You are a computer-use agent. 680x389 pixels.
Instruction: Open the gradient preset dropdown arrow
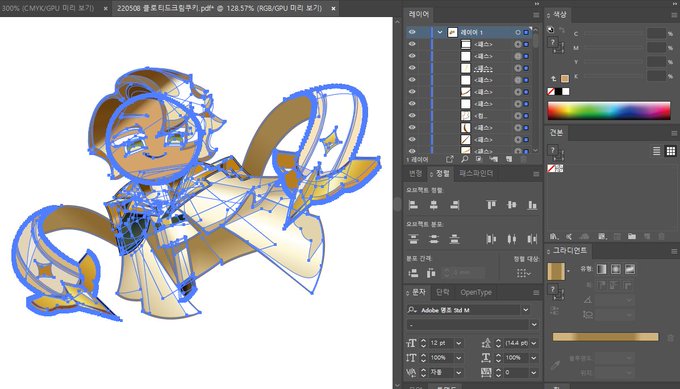pos(569,271)
